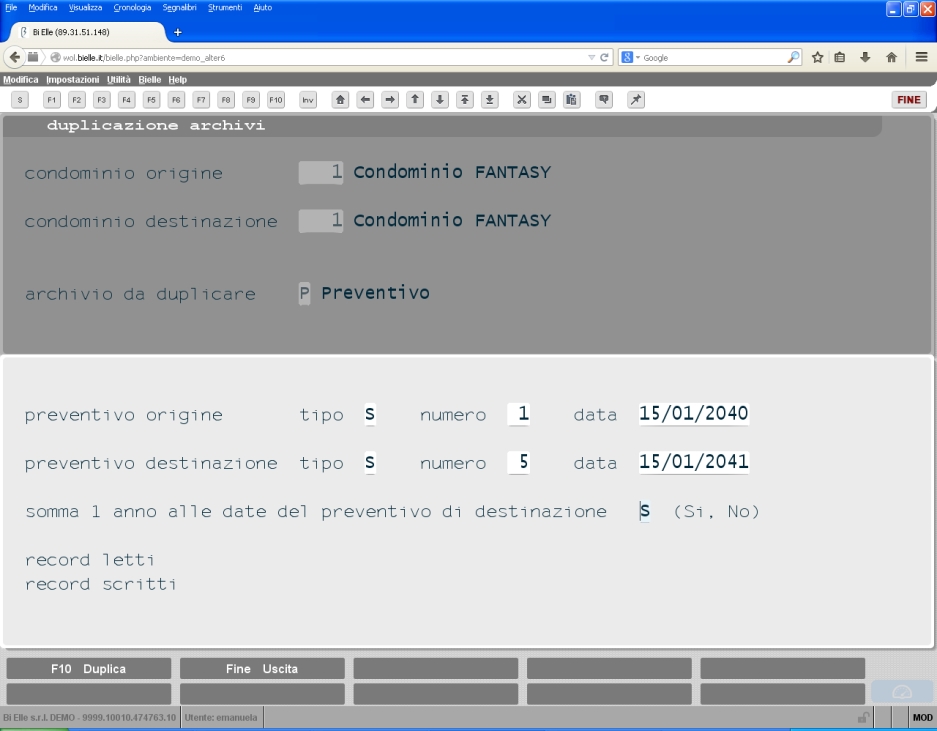
Task: Click the right arrow toolbar icon
Action: coord(390,100)
